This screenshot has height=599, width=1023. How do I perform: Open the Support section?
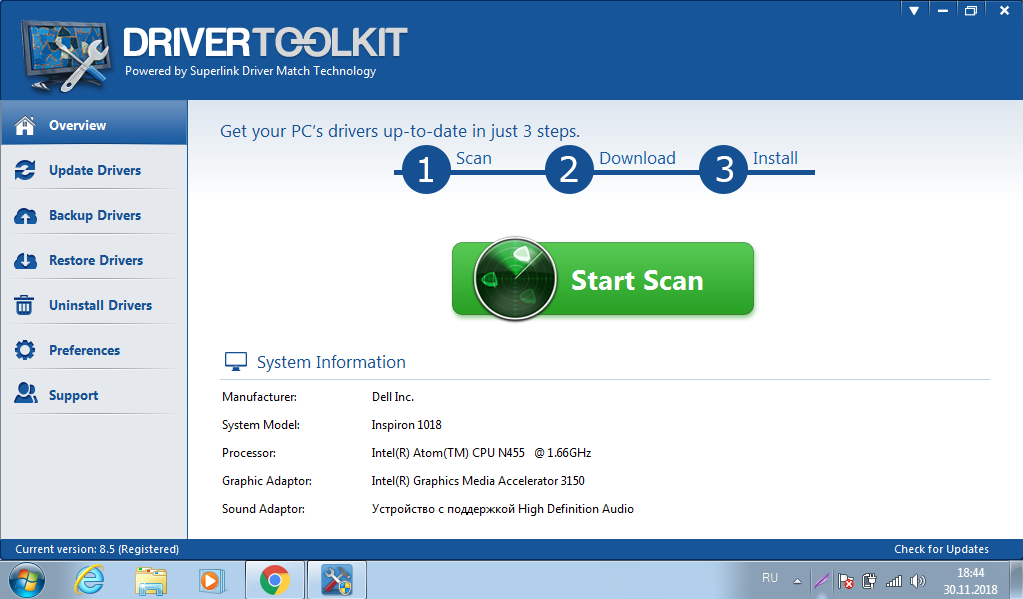pyautogui.click(x=94, y=395)
